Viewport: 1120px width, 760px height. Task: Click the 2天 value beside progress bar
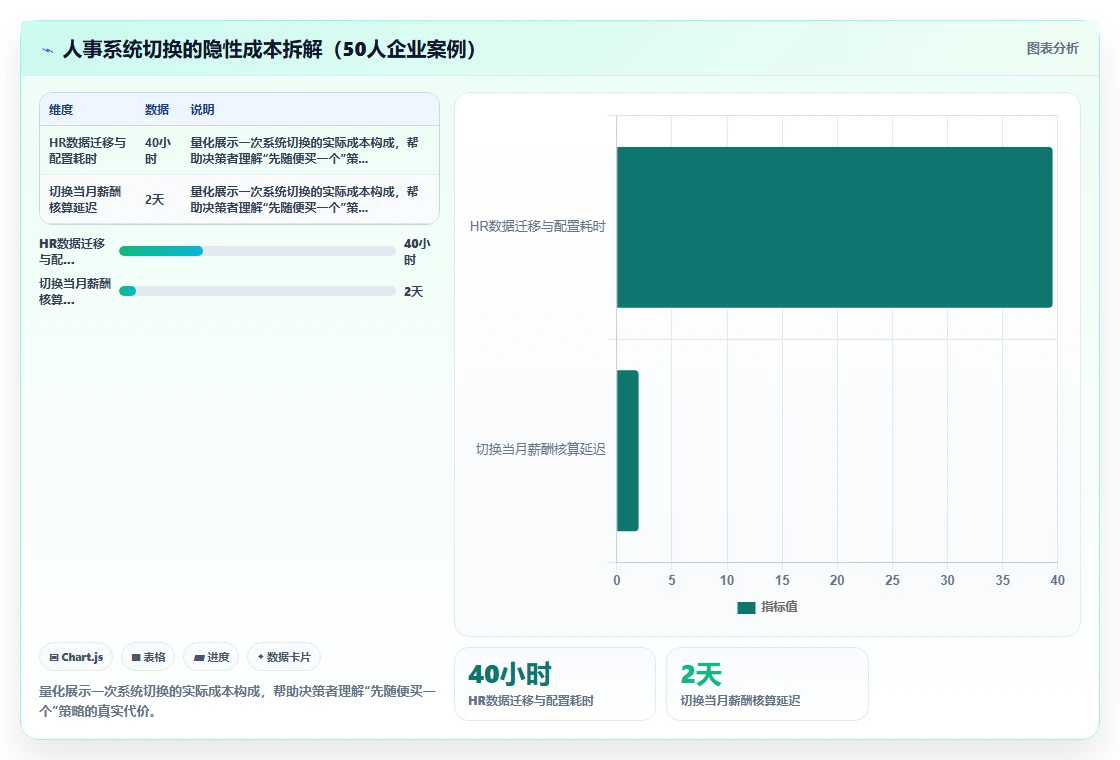coord(414,291)
